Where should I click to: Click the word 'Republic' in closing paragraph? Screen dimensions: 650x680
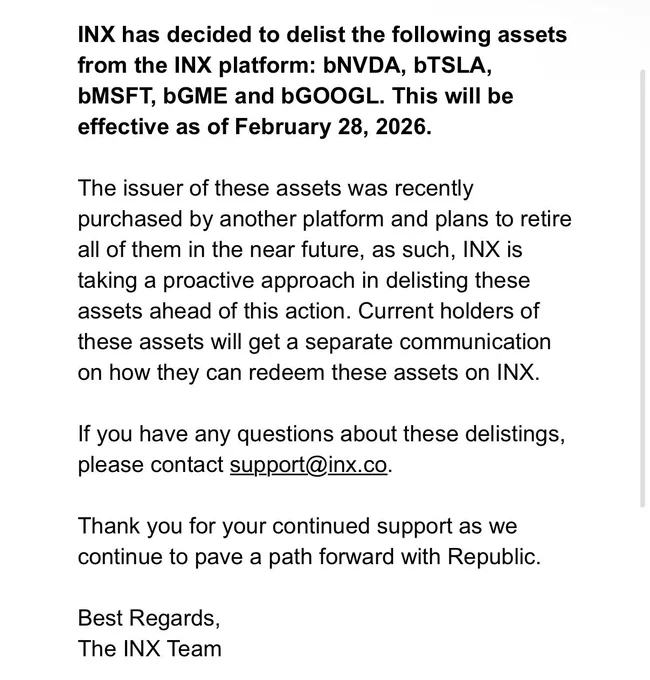pyautogui.click(x=491, y=557)
